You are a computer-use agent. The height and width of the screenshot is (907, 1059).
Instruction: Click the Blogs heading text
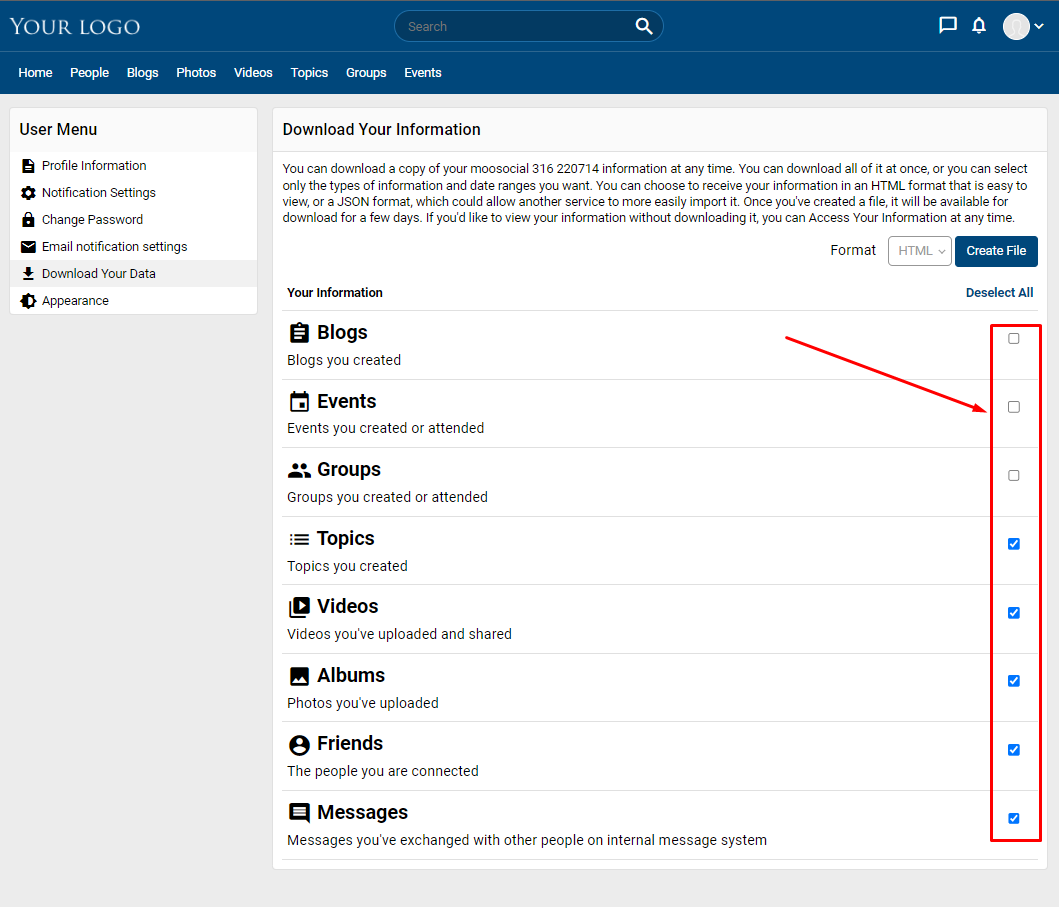342,332
